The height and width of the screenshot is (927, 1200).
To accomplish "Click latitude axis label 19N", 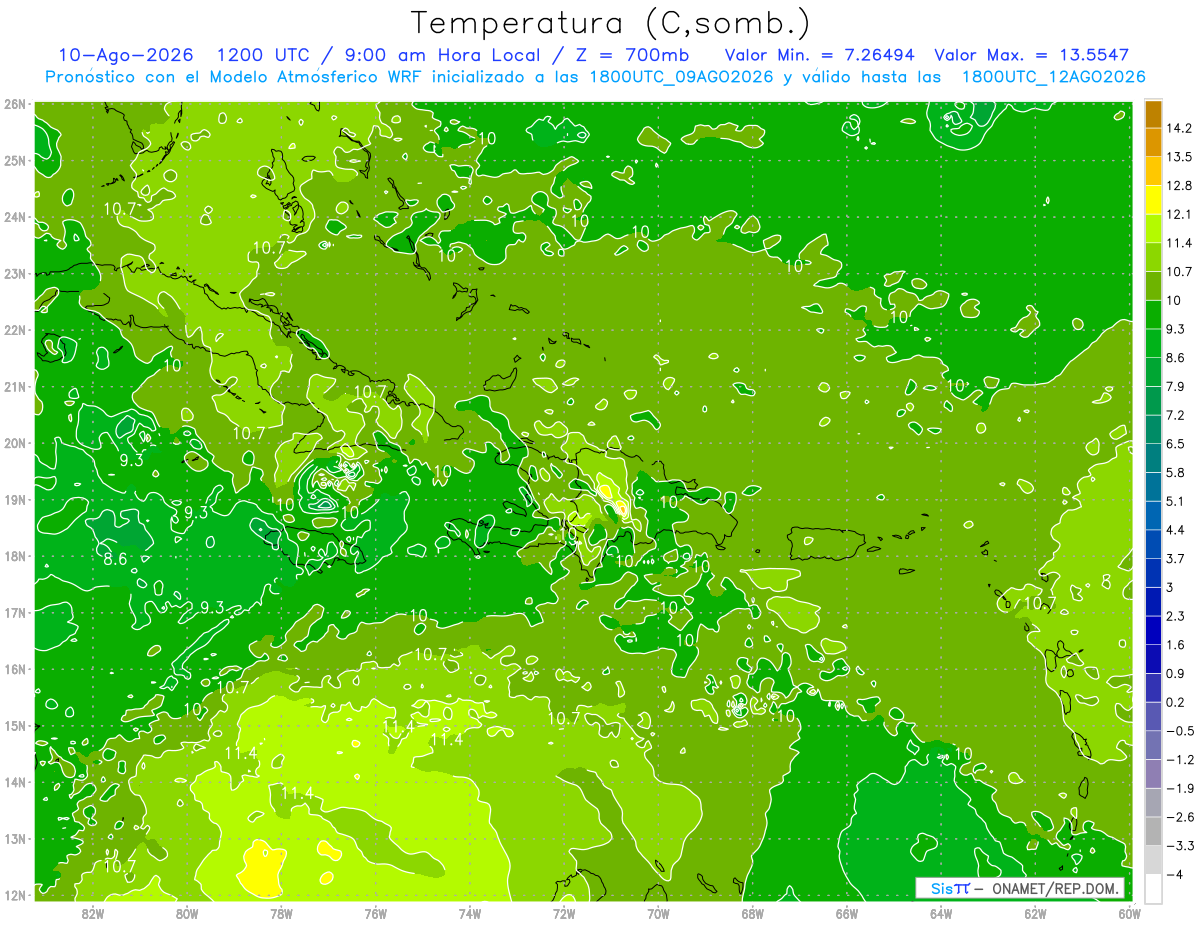I will [15, 499].
